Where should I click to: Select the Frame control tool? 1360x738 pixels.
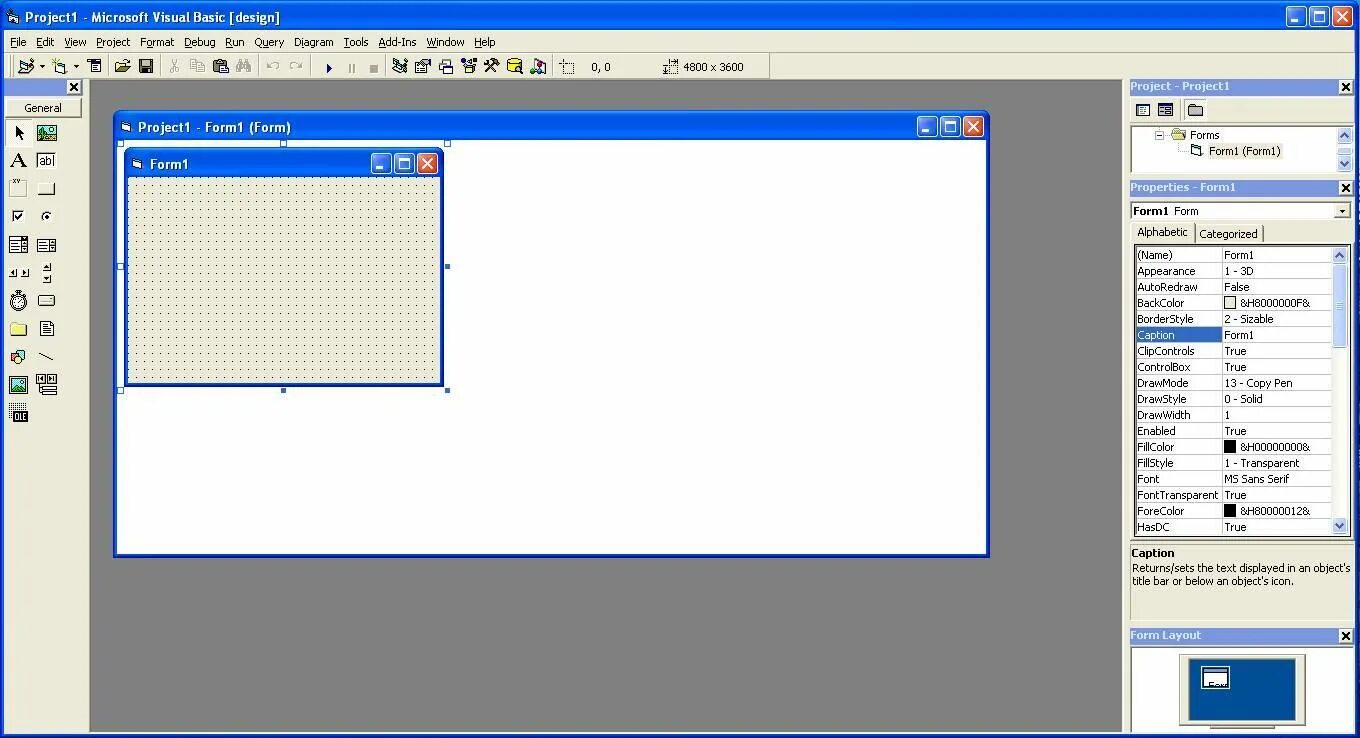coord(19,189)
